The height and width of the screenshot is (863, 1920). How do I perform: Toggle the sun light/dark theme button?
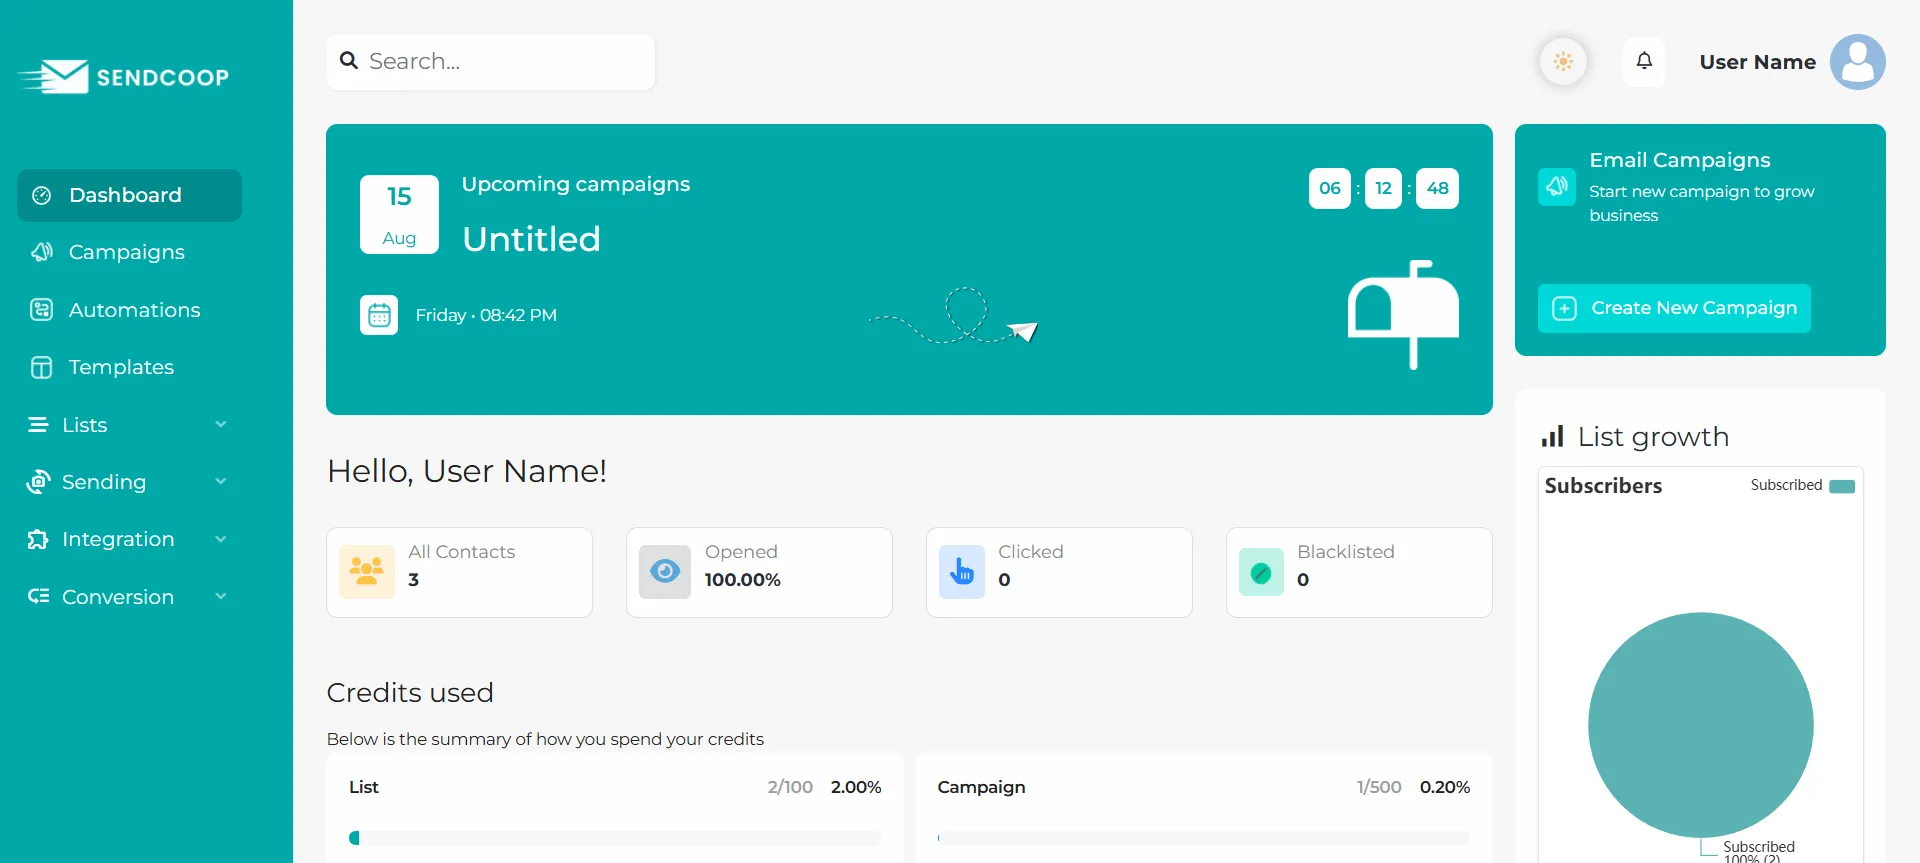[x=1563, y=62]
